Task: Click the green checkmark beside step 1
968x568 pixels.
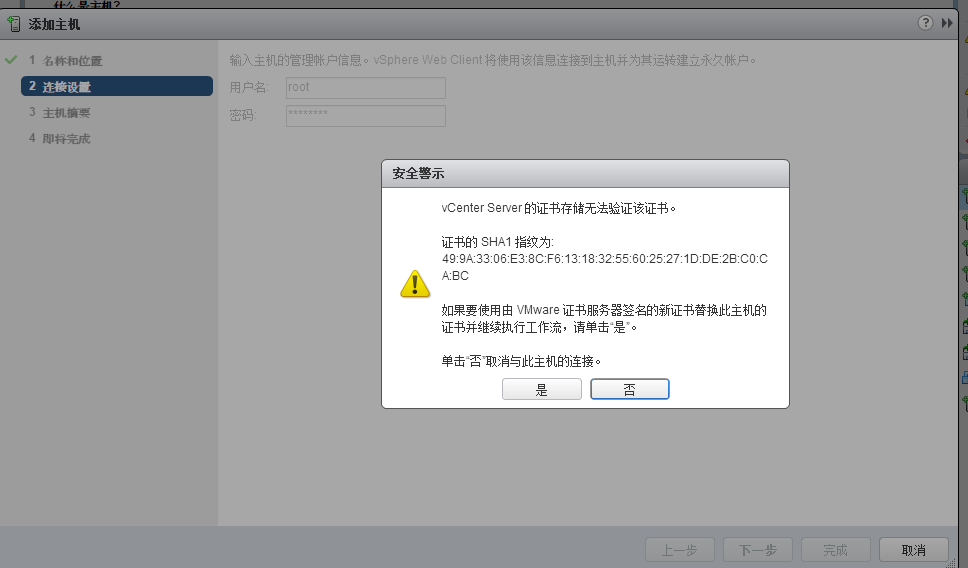Action: (x=10, y=60)
